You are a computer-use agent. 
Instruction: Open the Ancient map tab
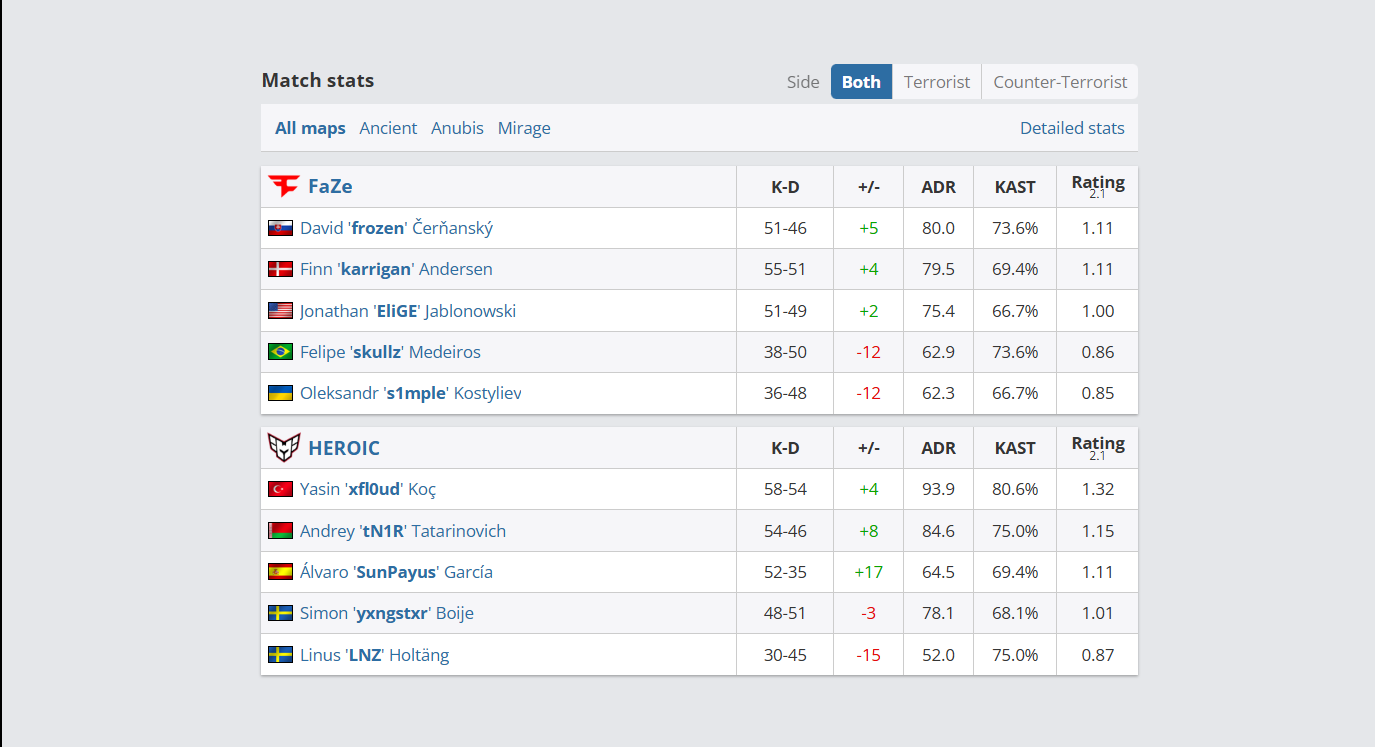tap(388, 128)
